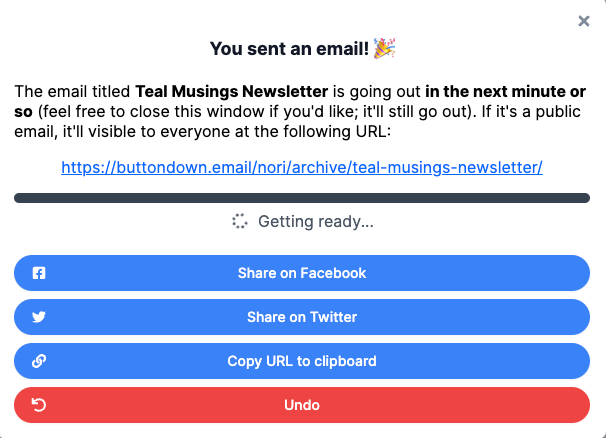Click the You sent an email heading

(288, 48)
